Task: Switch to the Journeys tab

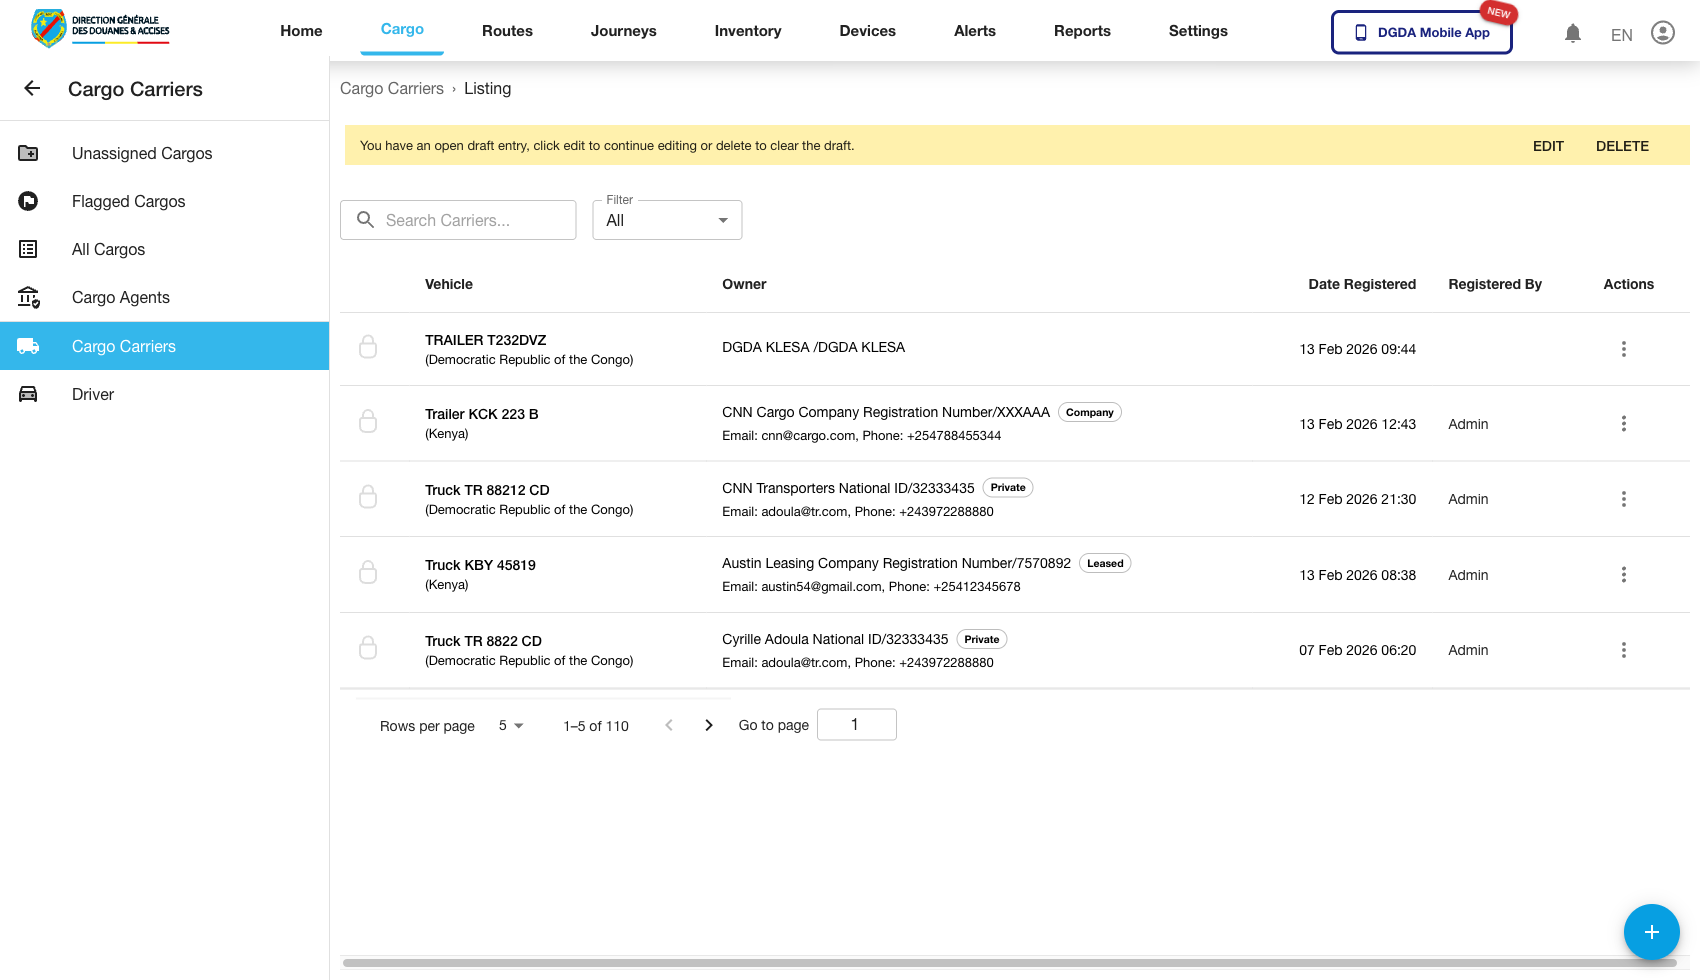Action: click(x=623, y=31)
